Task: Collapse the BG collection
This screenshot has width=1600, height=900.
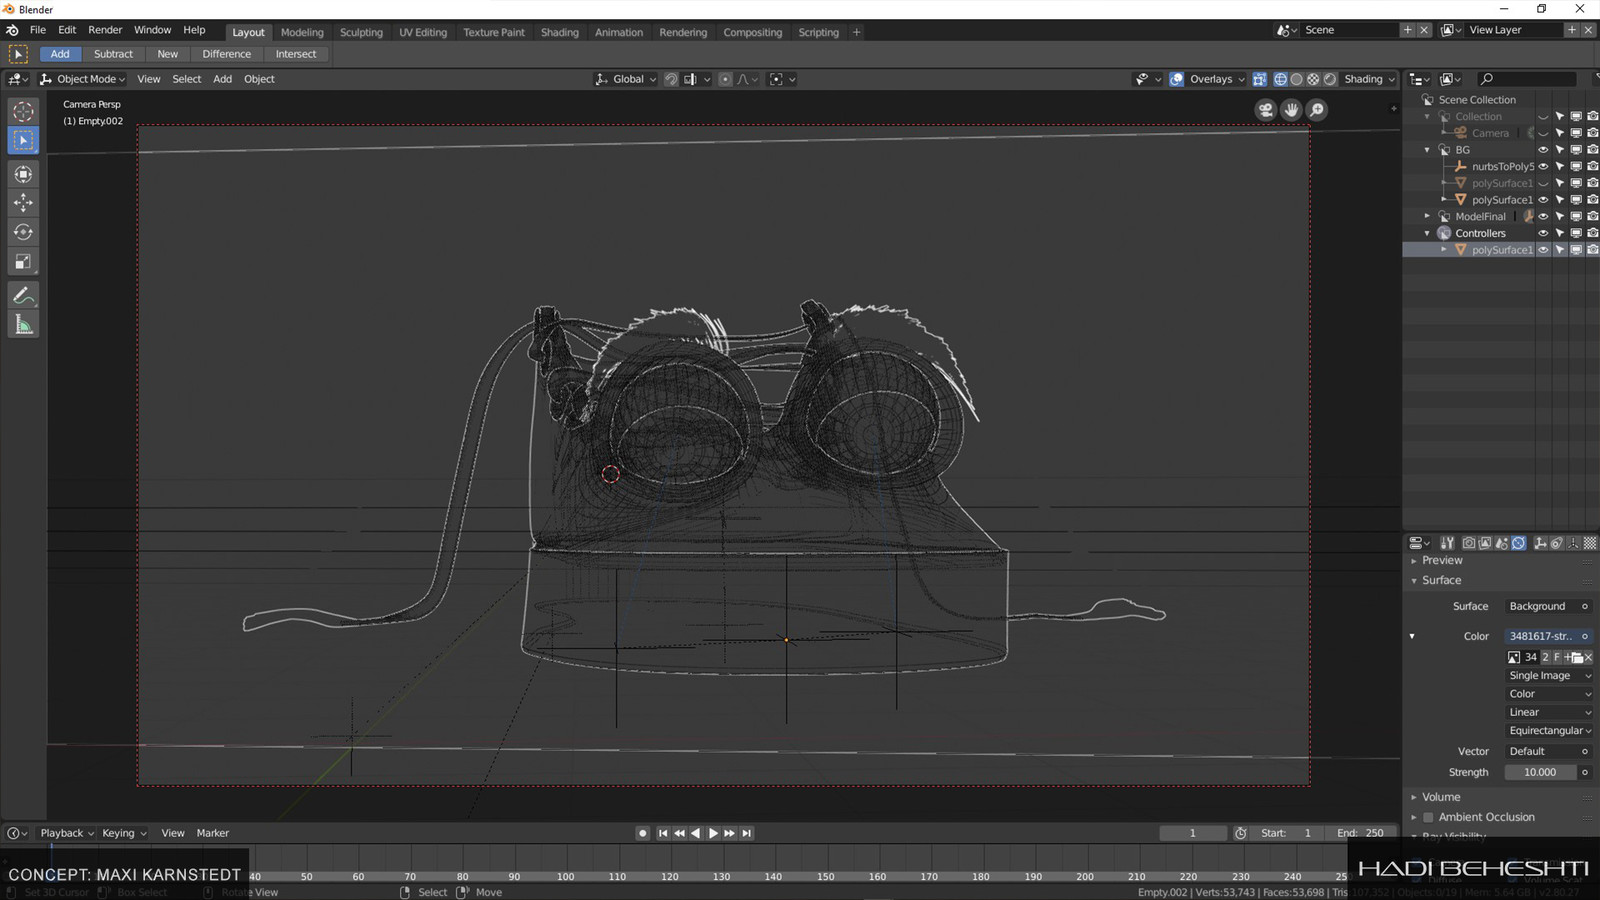Action: pos(1427,150)
